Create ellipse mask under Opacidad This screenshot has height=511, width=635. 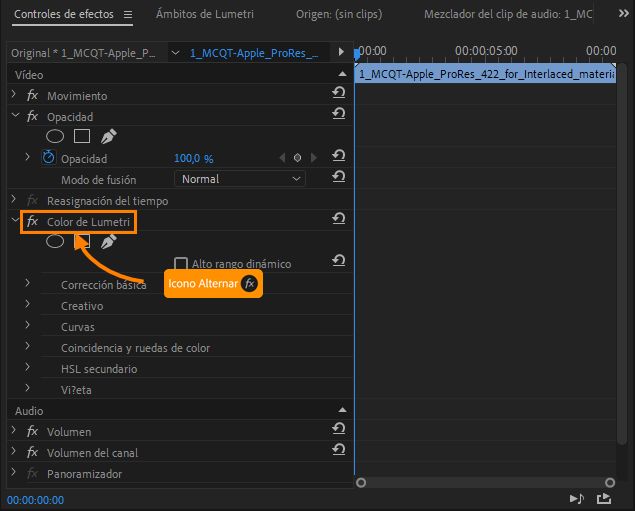[x=55, y=136]
